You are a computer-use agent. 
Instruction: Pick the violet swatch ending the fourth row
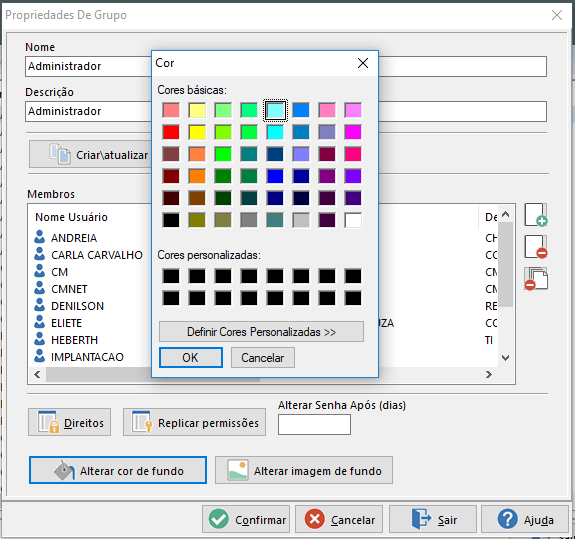(353, 176)
